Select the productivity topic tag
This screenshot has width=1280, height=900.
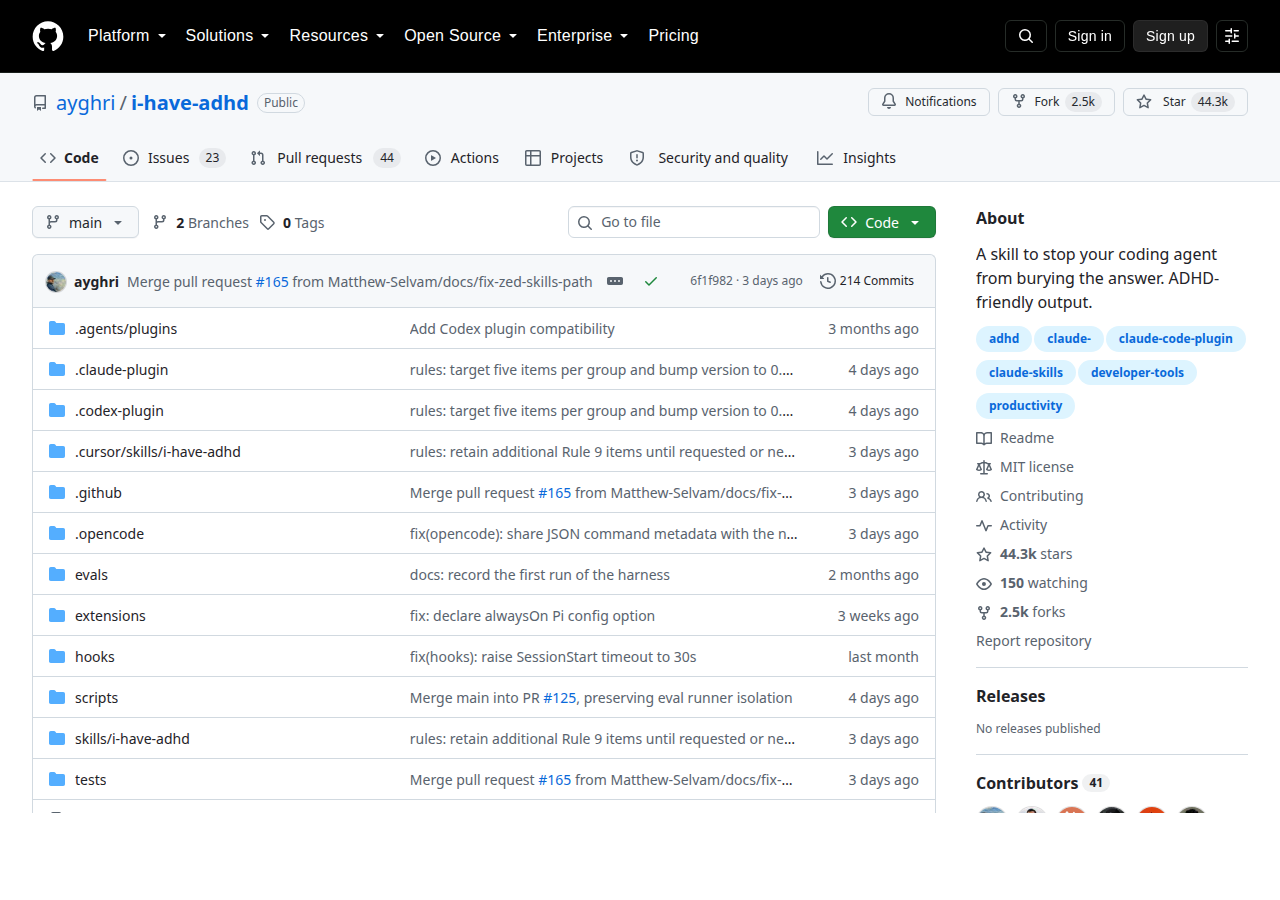(x=1025, y=406)
